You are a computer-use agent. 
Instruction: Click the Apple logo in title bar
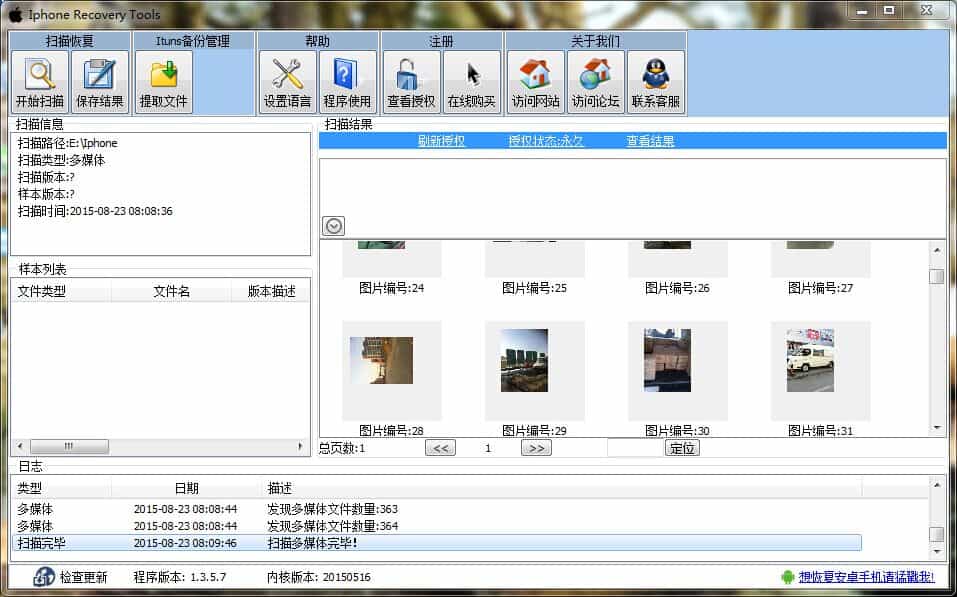[15, 15]
